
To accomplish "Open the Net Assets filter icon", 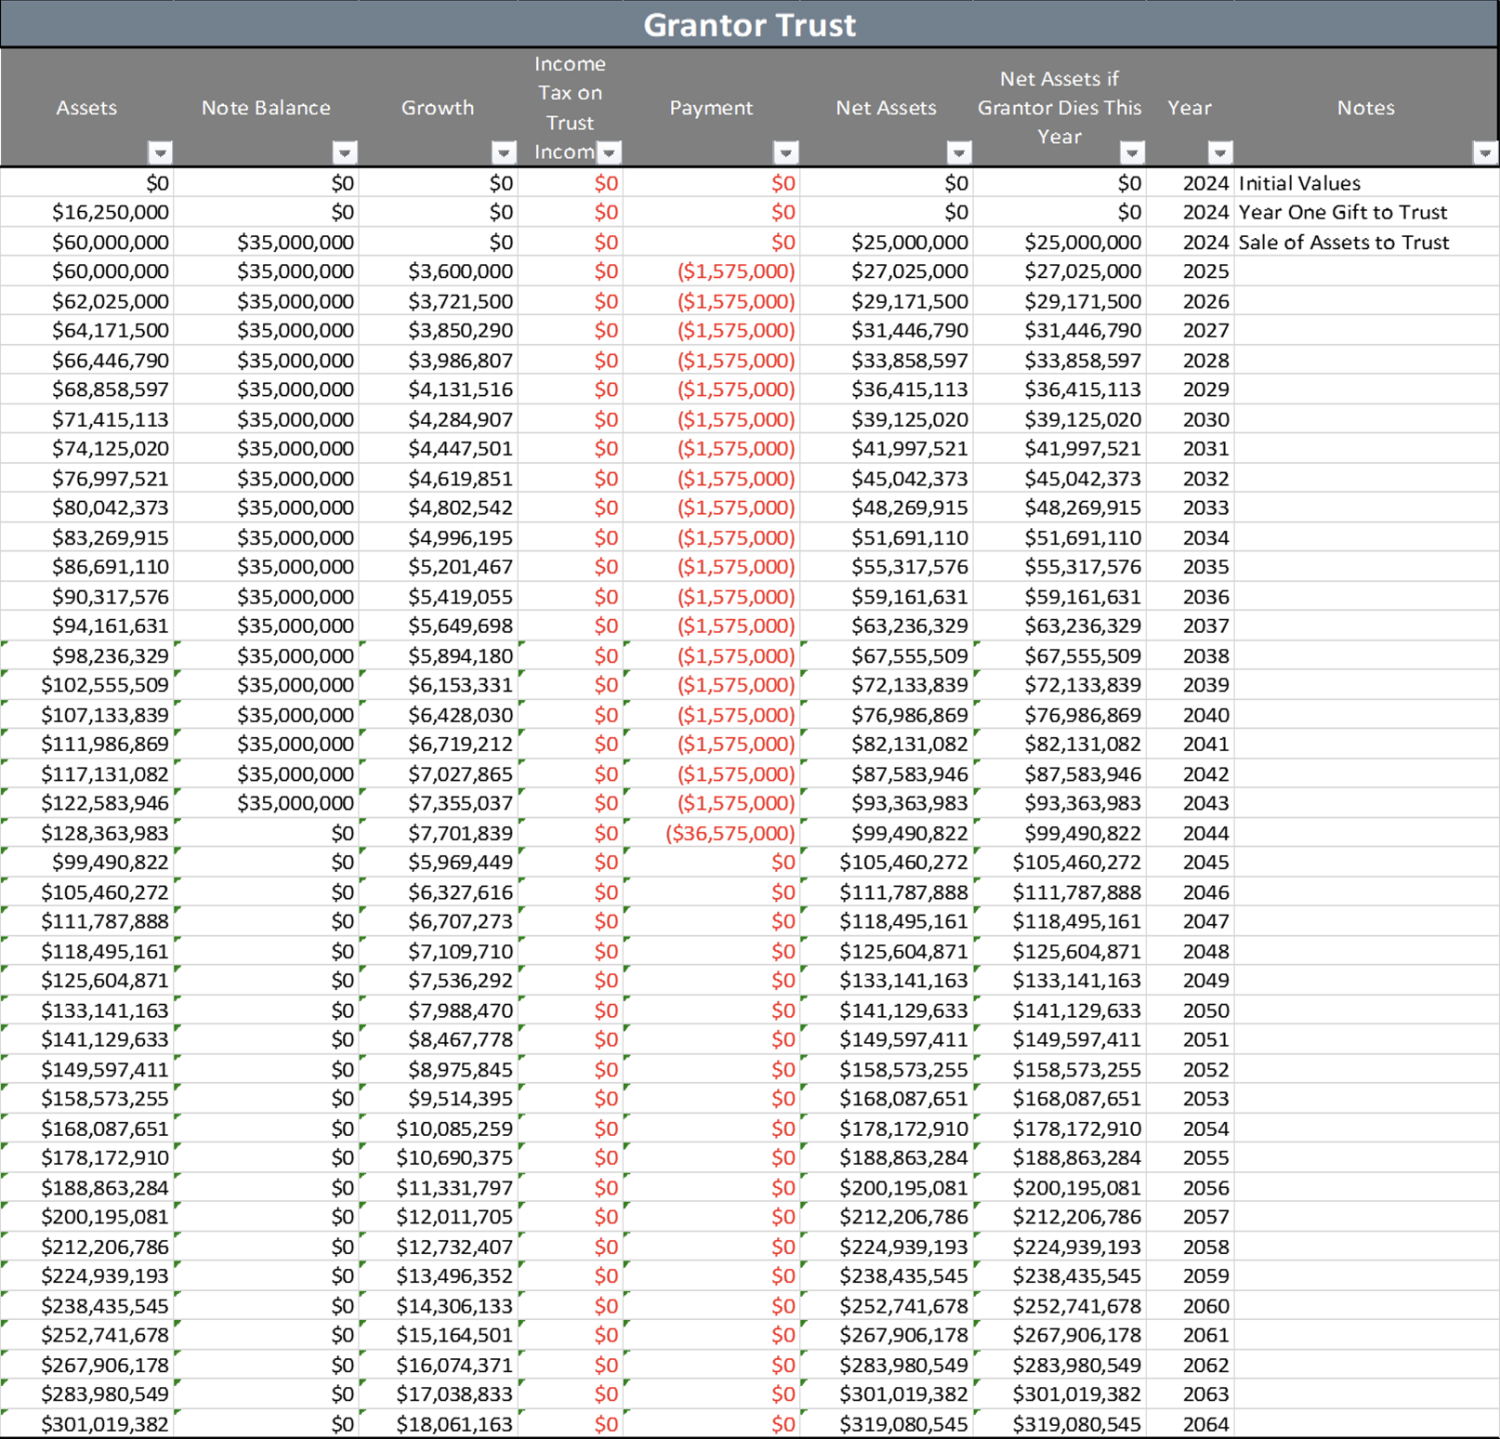I will click(x=958, y=153).
